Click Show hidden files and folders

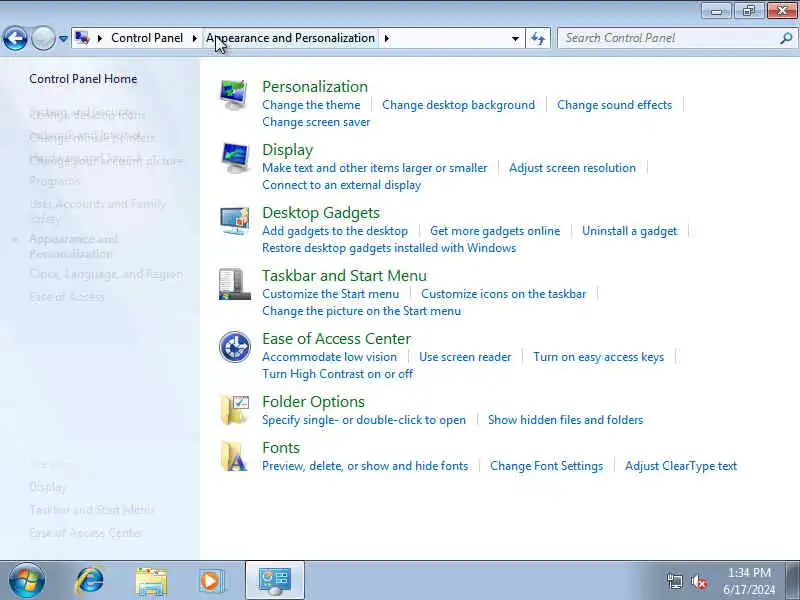(x=565, y=420)
